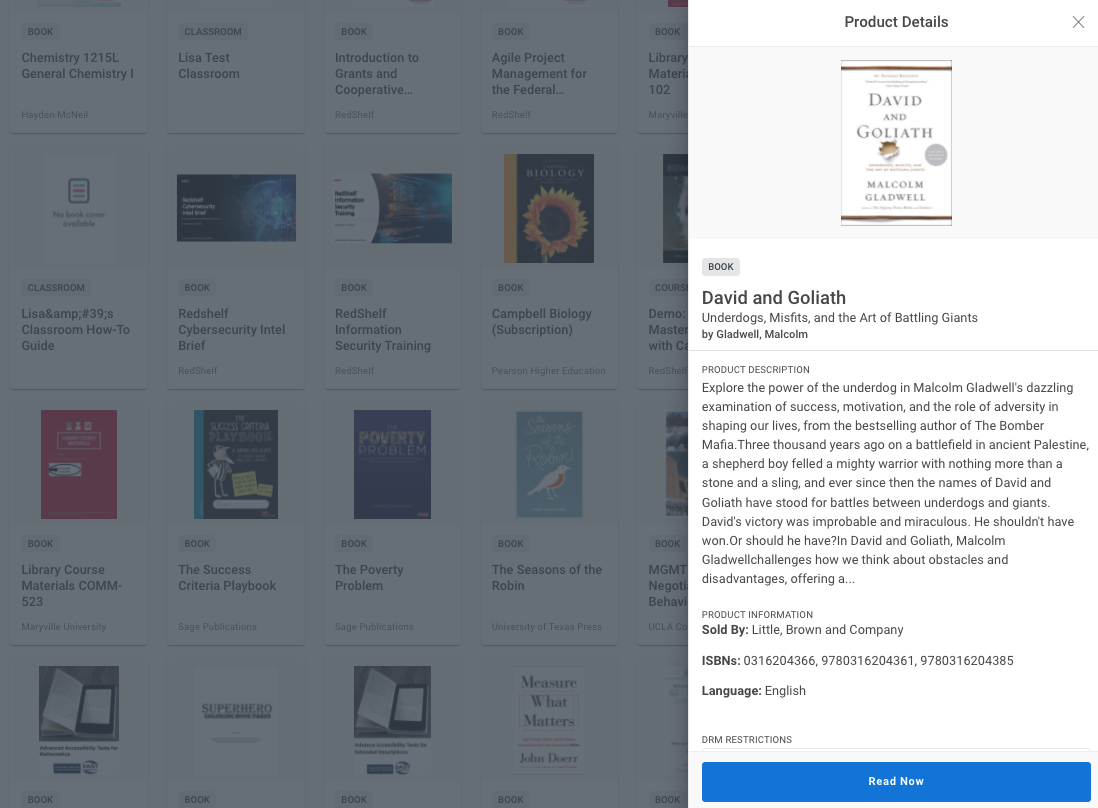Click Hayden-McNeil publisher text
1098x808 pixels.
[55, 115]
